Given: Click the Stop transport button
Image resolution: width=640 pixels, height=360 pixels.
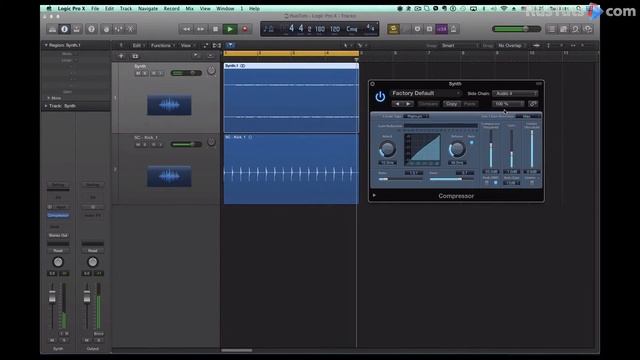Looking at the screenshot, I should [x=216, y=29].
